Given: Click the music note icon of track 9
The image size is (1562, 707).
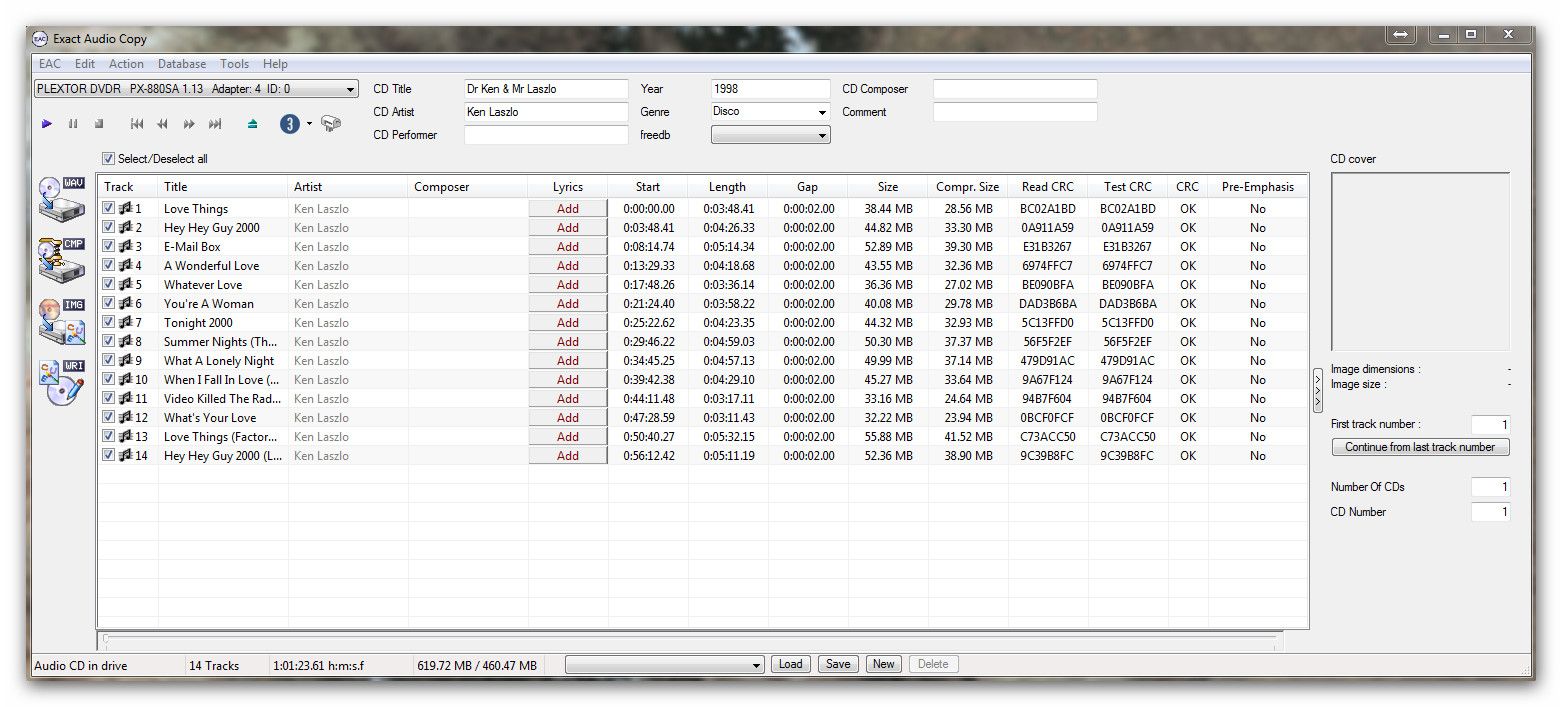Looking at the screenshot, I should pos(125,361).
